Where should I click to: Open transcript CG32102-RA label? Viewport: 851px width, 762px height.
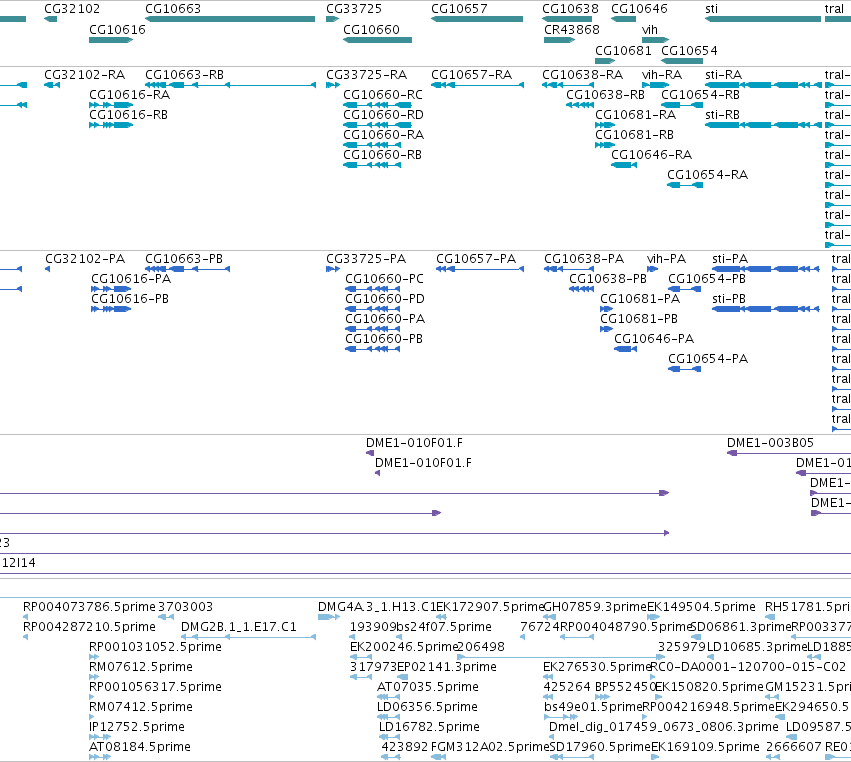coord(85,74)
